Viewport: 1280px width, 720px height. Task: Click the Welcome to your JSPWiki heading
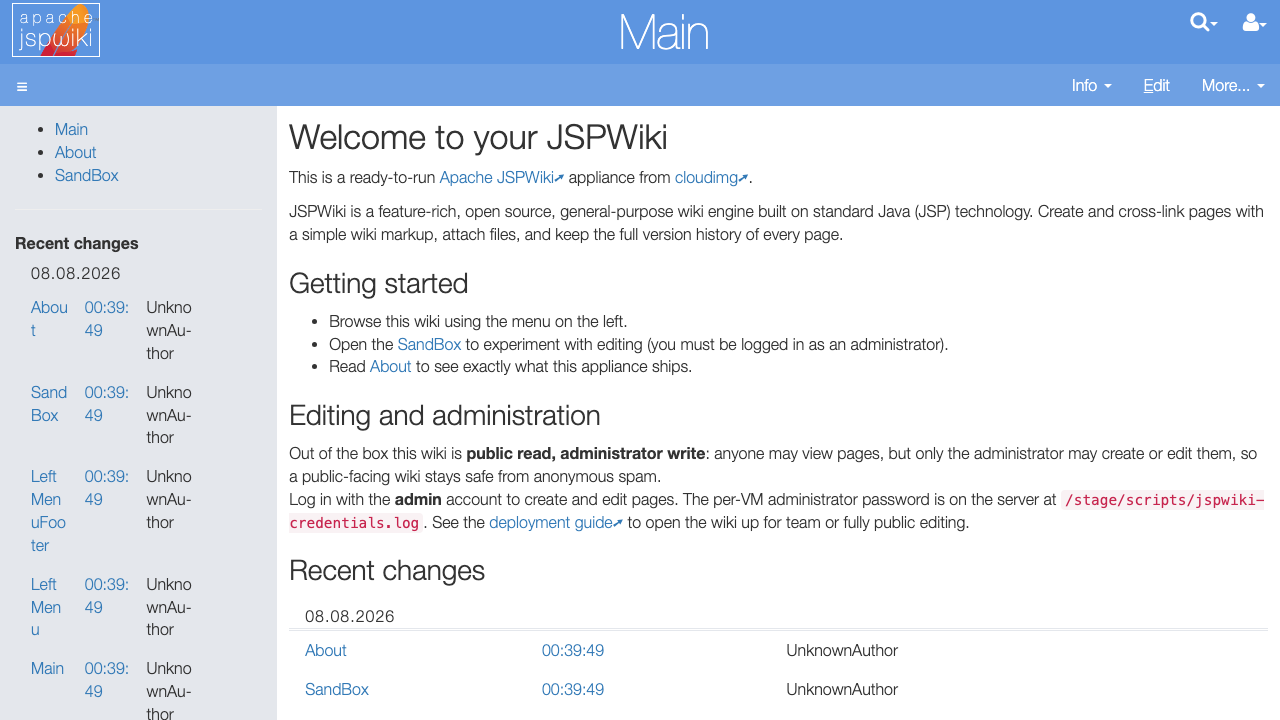pos(478,137)
